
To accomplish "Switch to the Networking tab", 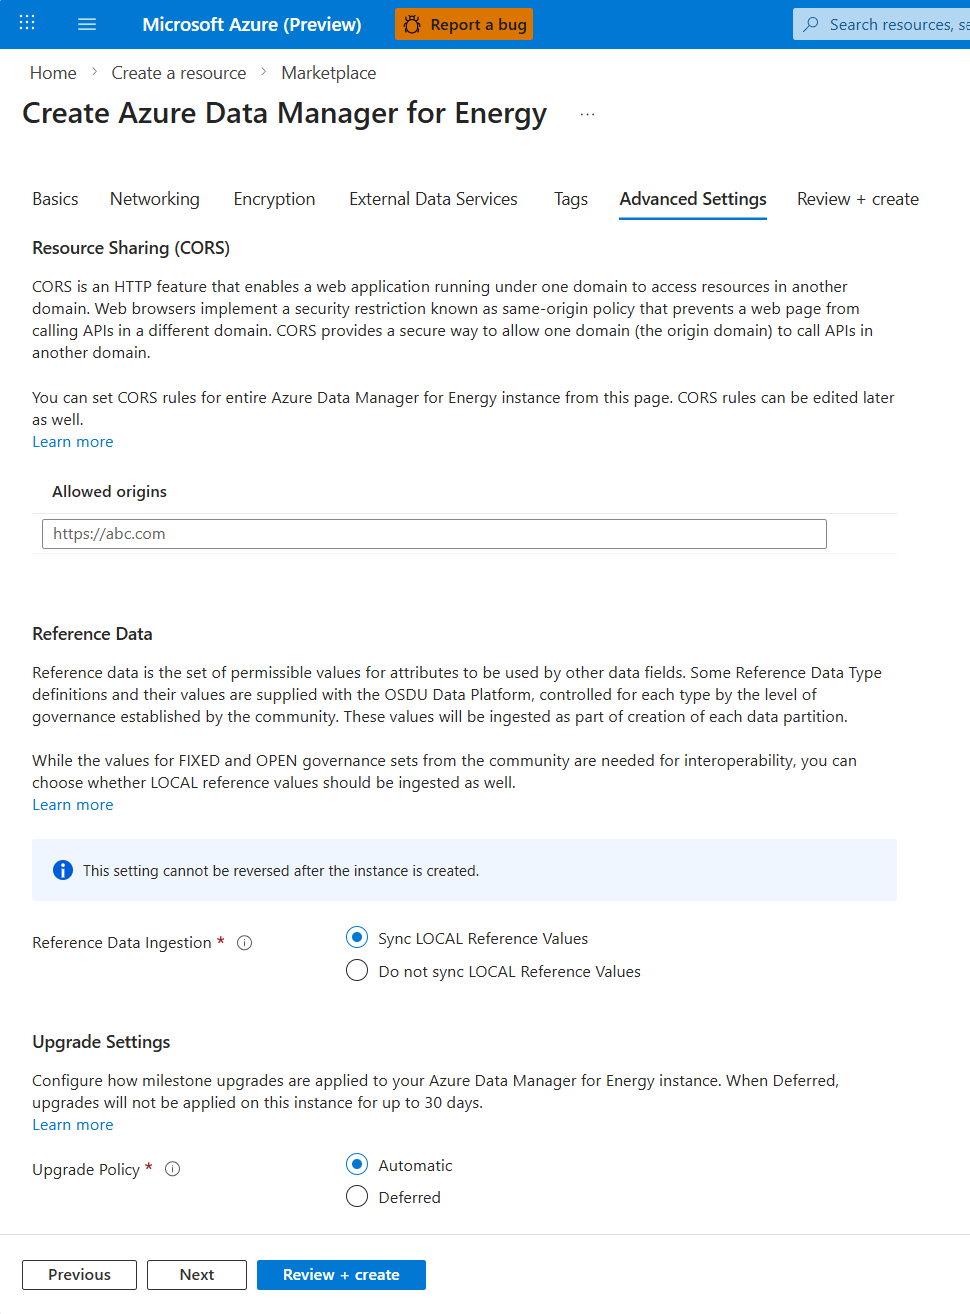I will coord(155,199).
